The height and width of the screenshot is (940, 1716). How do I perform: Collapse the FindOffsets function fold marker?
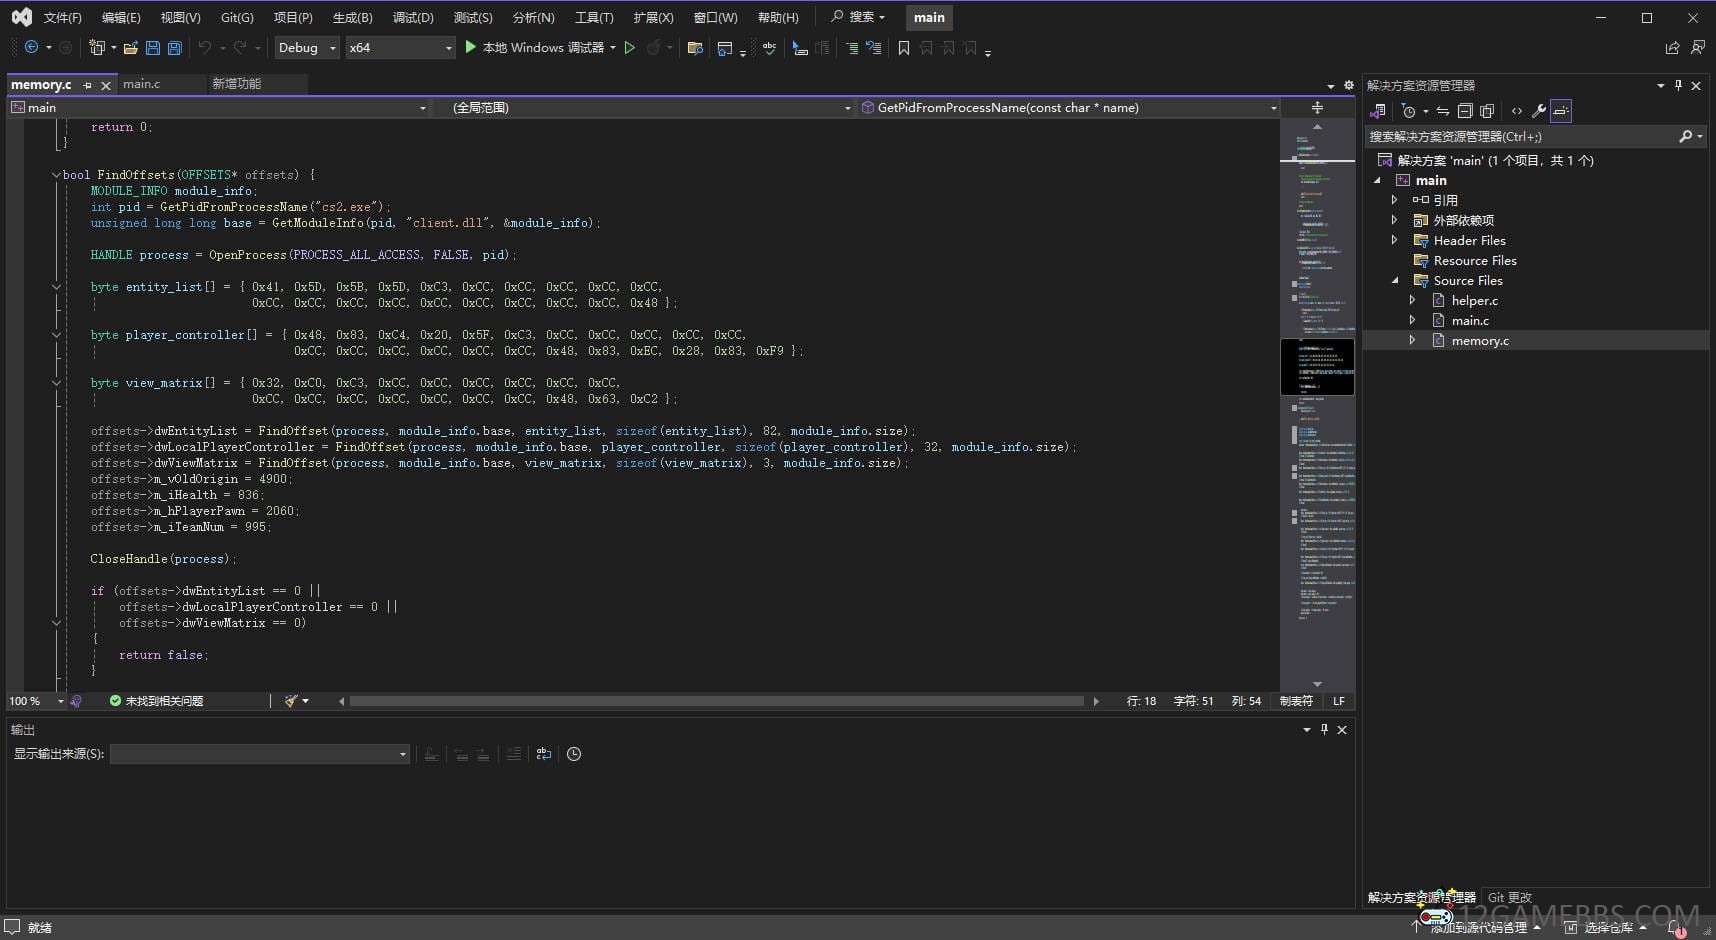(56, 174)
